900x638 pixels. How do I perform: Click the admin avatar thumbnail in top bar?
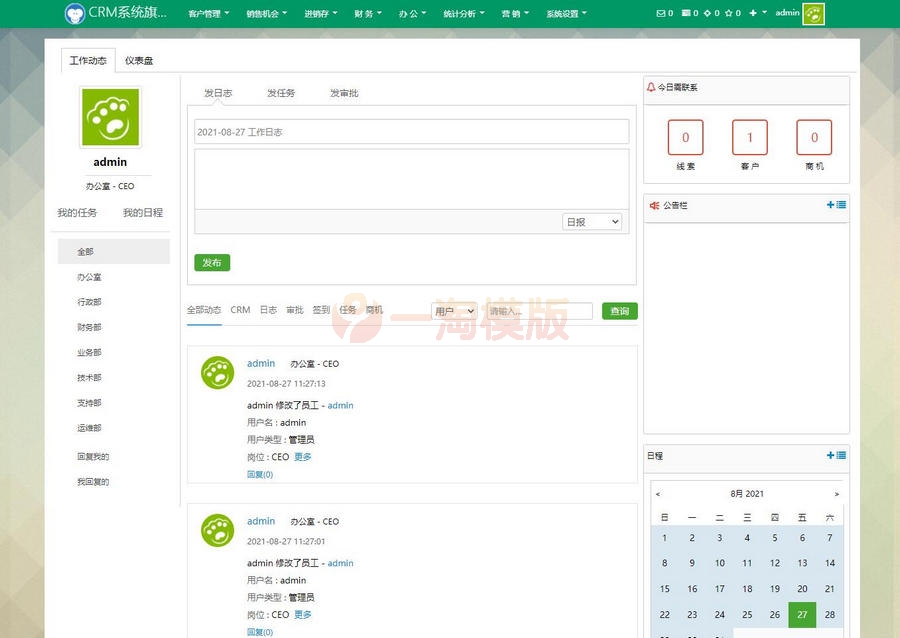click(813, 14)
